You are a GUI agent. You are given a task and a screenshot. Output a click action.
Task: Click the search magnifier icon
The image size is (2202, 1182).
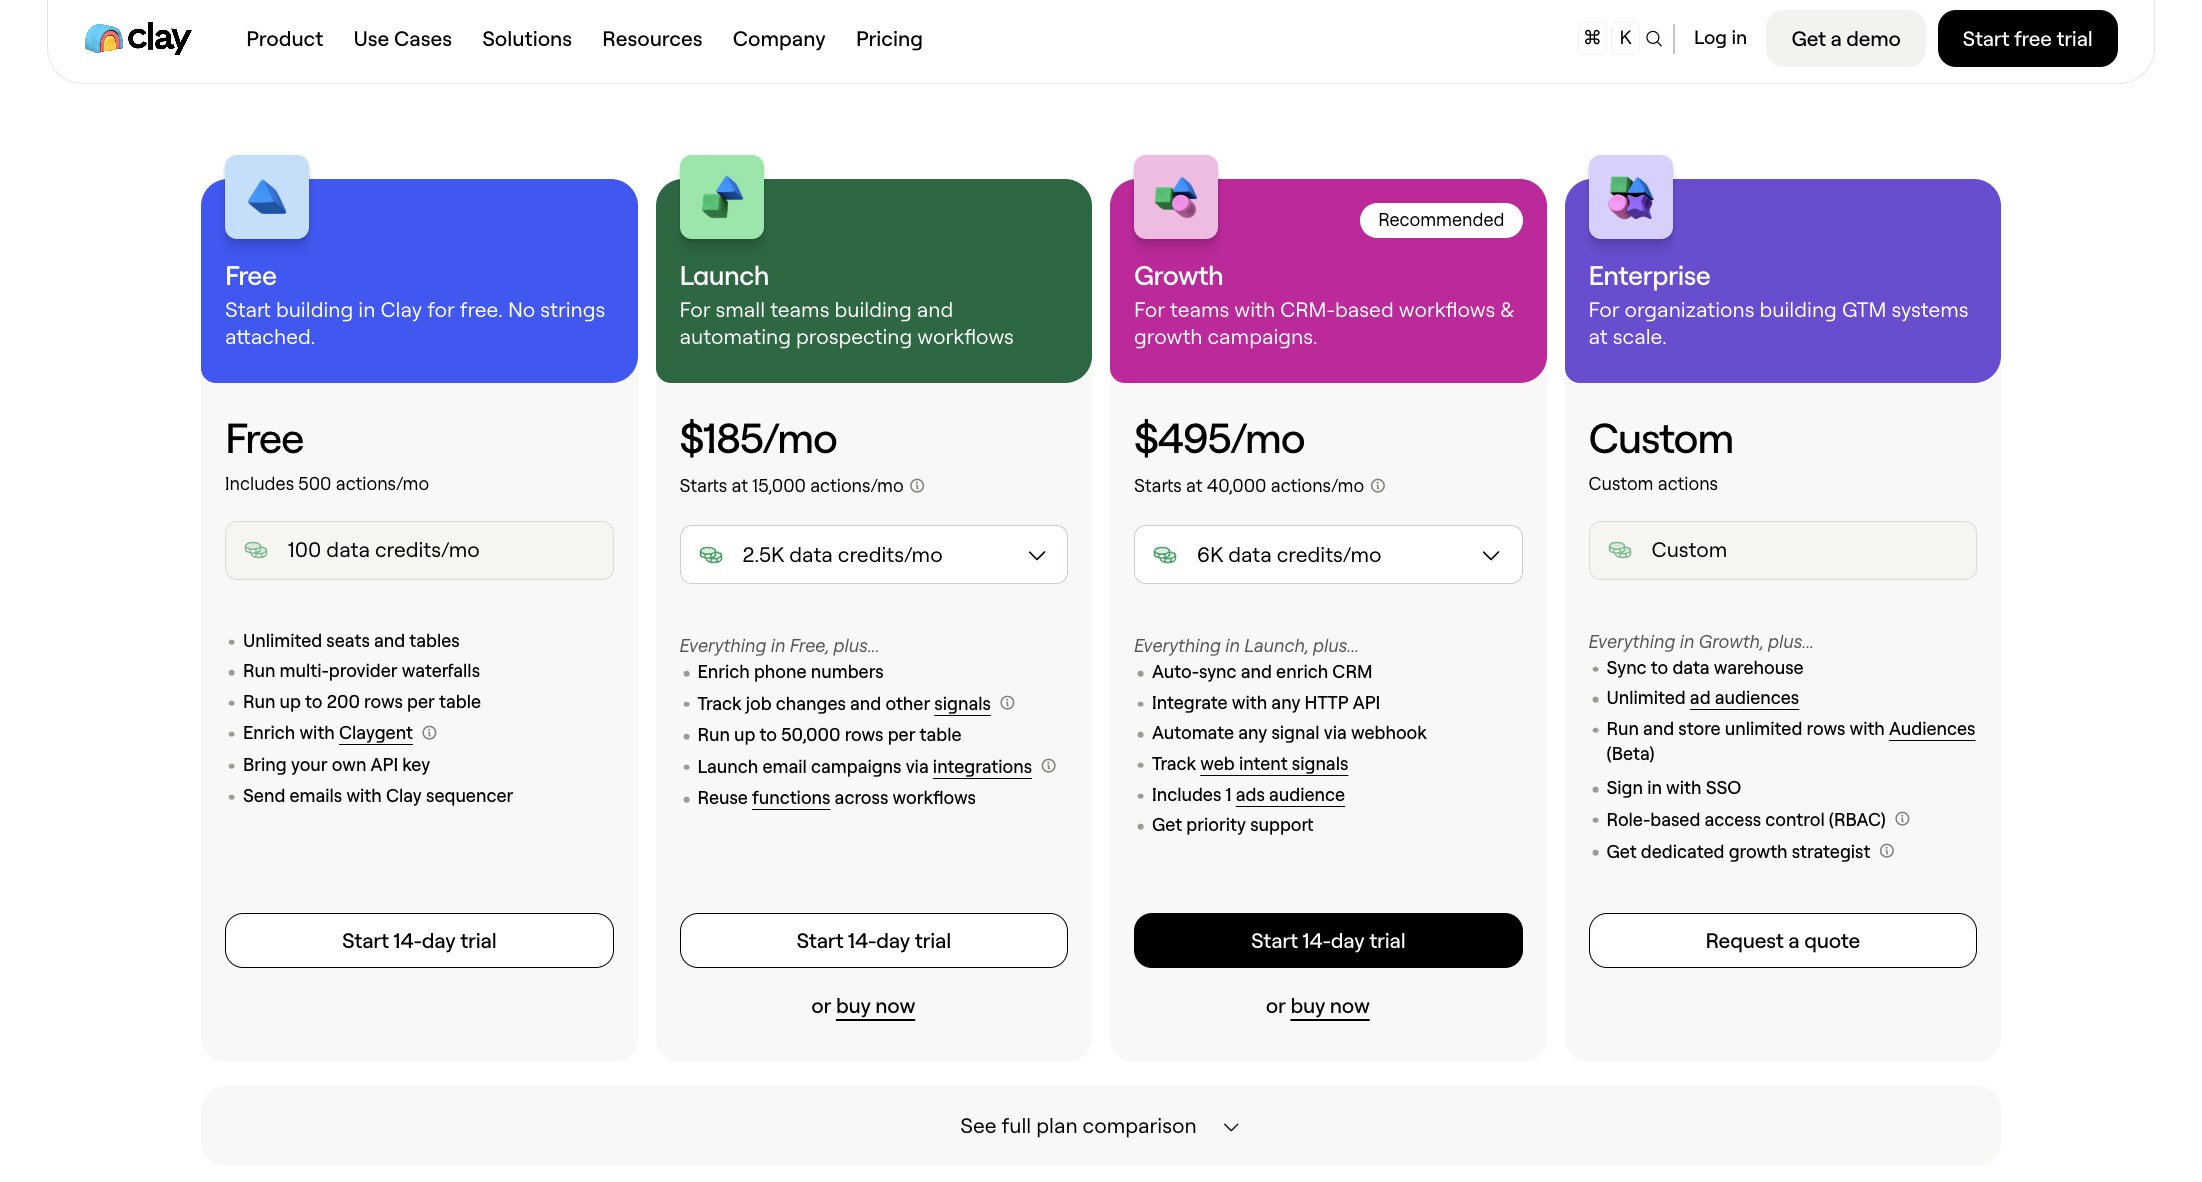tap(1654, 38)
